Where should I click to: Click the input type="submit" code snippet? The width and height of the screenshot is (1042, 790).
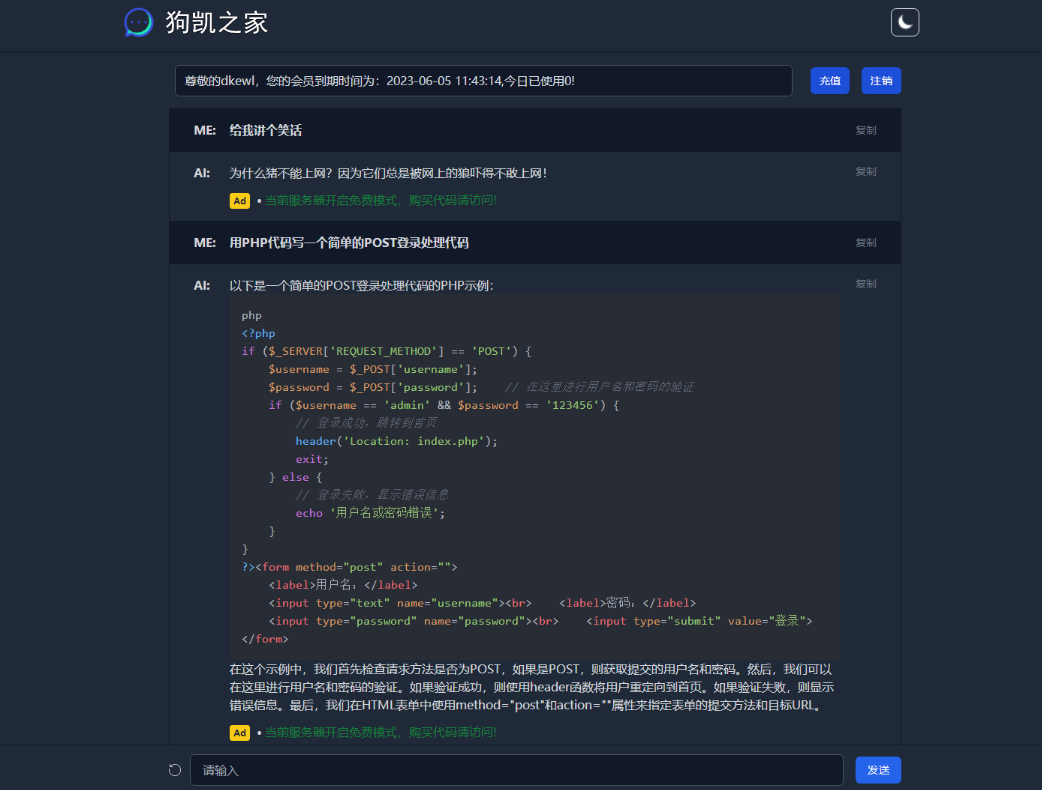(699, 621)
